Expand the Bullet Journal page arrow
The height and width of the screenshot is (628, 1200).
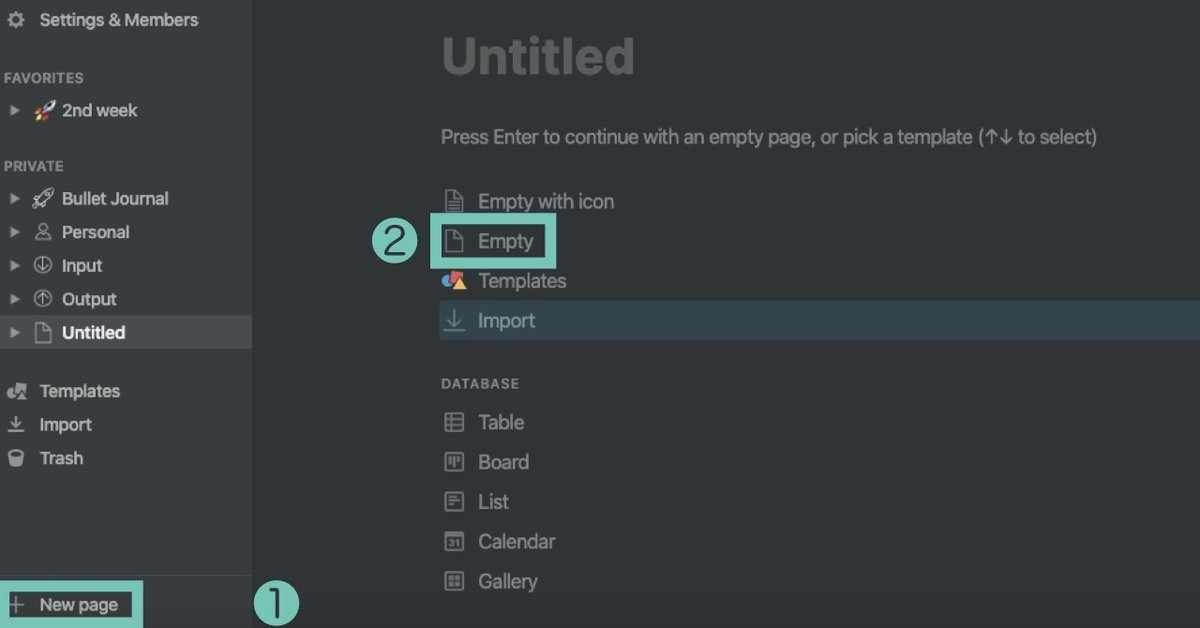[x=14, y=199]
